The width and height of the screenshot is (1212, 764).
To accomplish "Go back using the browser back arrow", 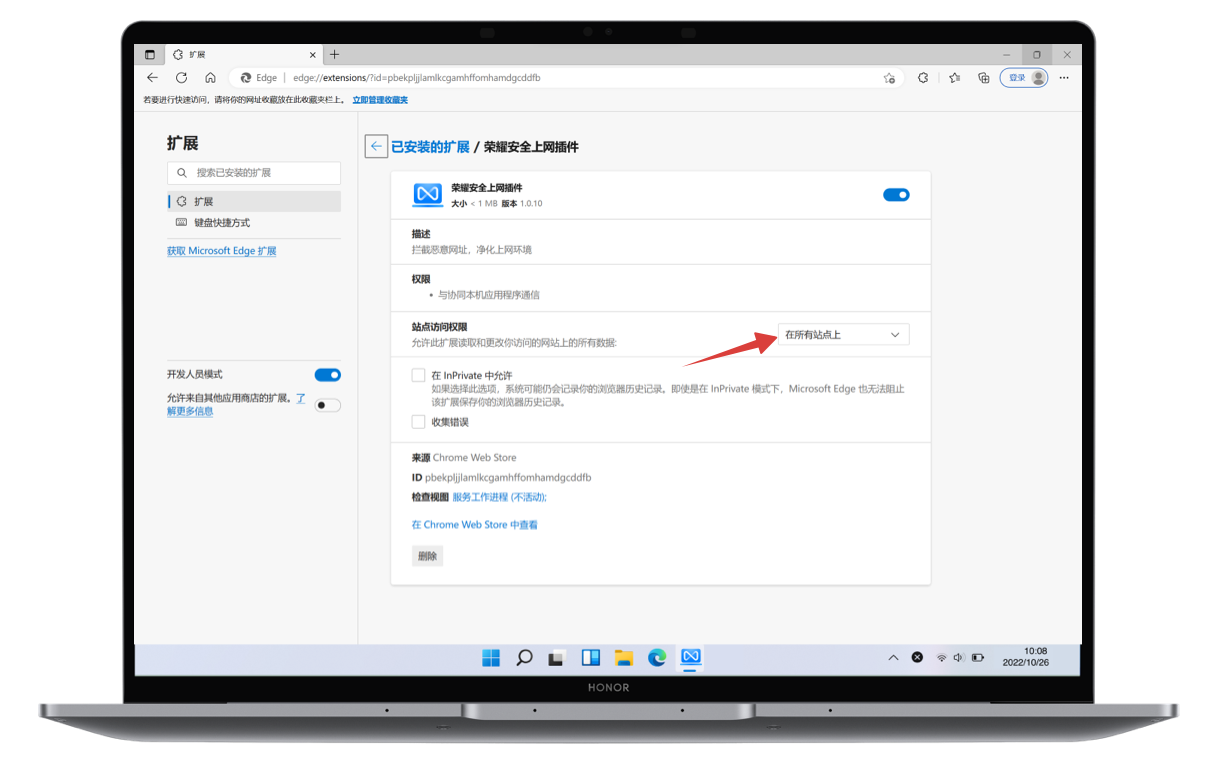I will click(152, 78).
